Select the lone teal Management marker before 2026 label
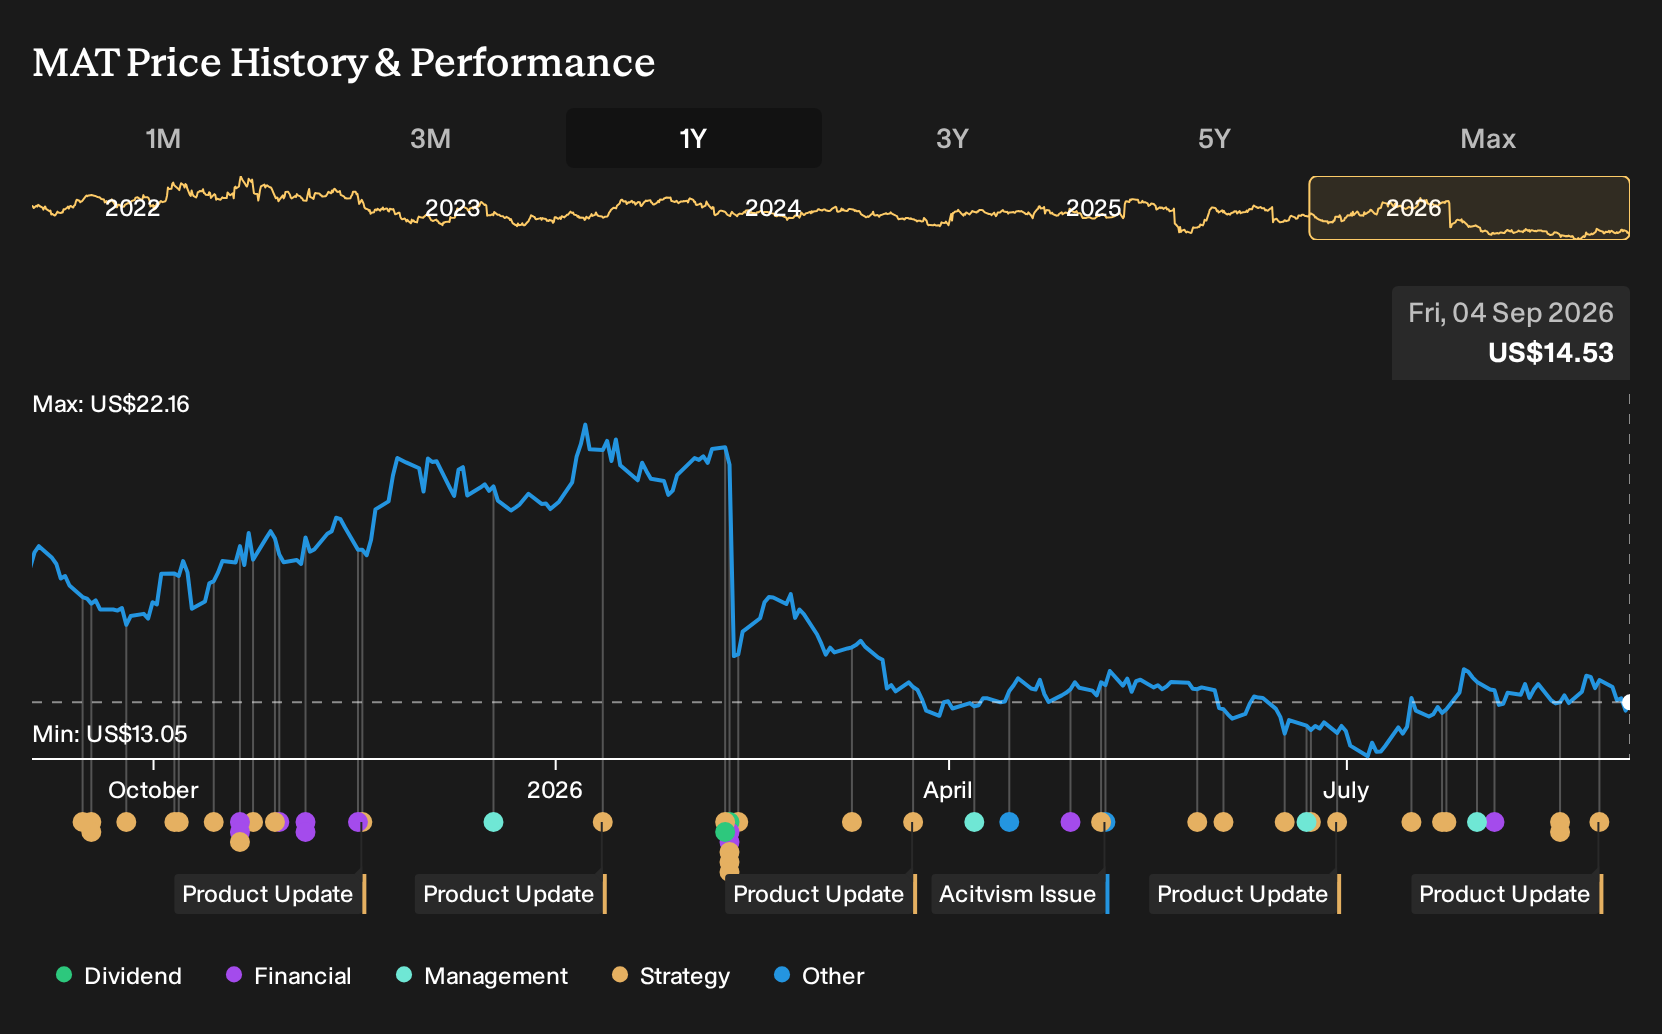The image size is (1662, 1034). tap(493, 822)
